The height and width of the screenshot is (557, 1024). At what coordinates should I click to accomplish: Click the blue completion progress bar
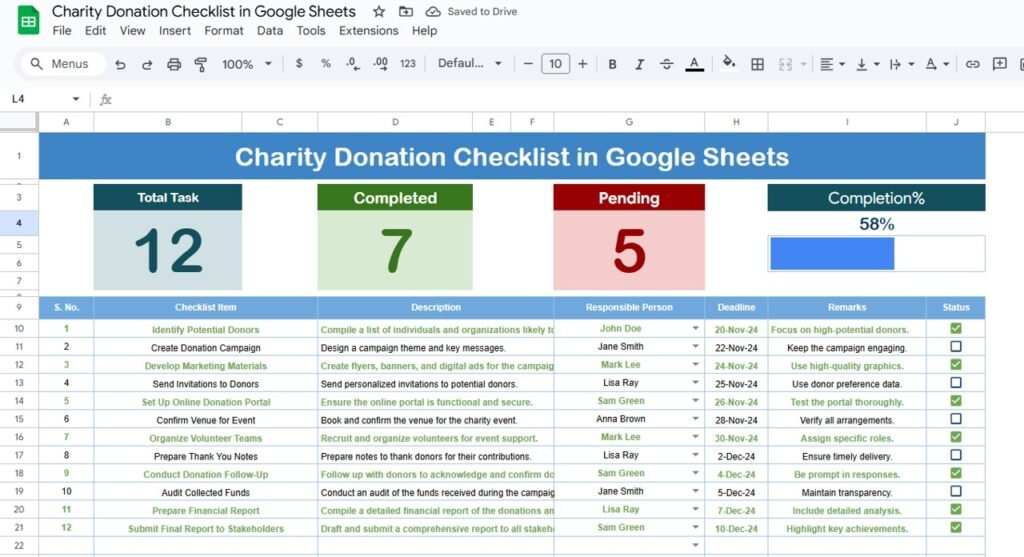[832, 253]
